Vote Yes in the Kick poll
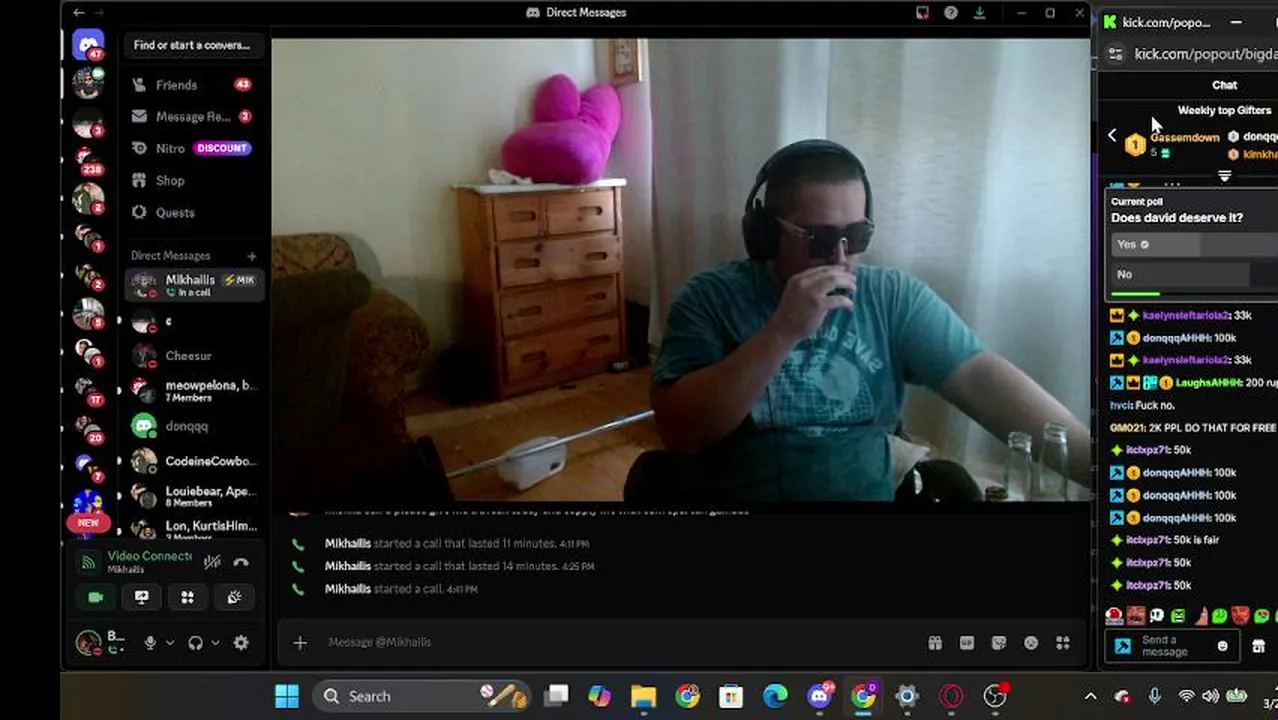This screenshot has width=1278, height=720. point(1194,245)
